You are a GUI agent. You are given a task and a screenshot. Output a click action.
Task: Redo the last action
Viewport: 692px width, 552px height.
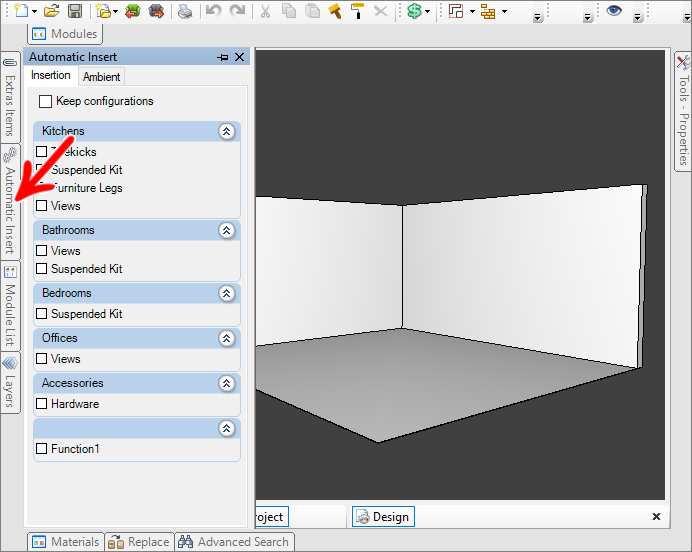pos(237,11)
